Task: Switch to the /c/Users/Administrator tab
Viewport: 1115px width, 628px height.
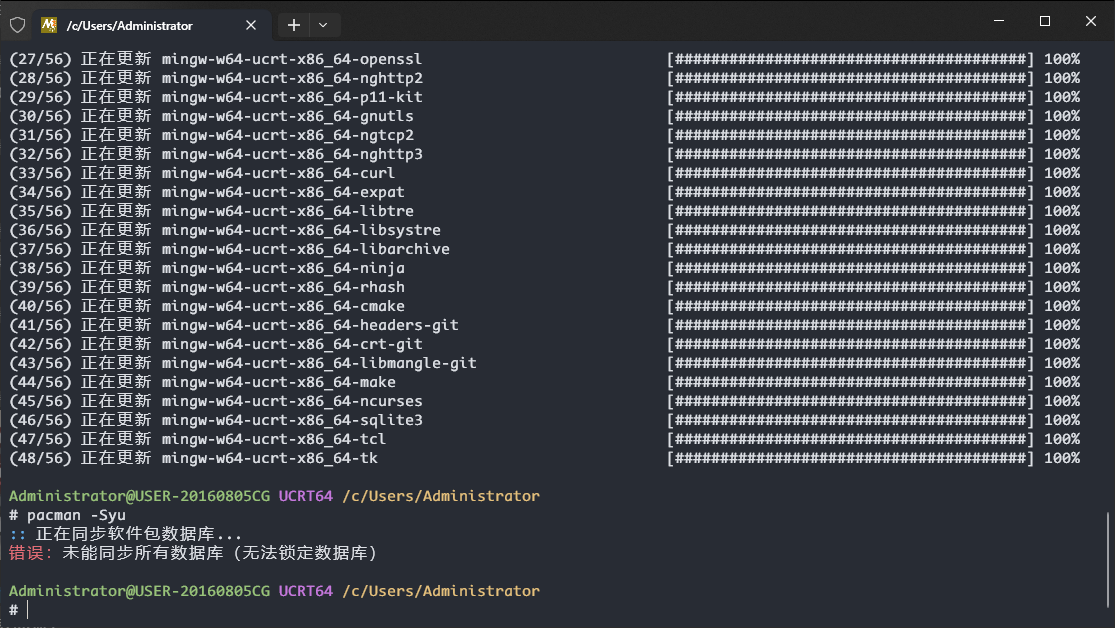Action: coord(140,25)
